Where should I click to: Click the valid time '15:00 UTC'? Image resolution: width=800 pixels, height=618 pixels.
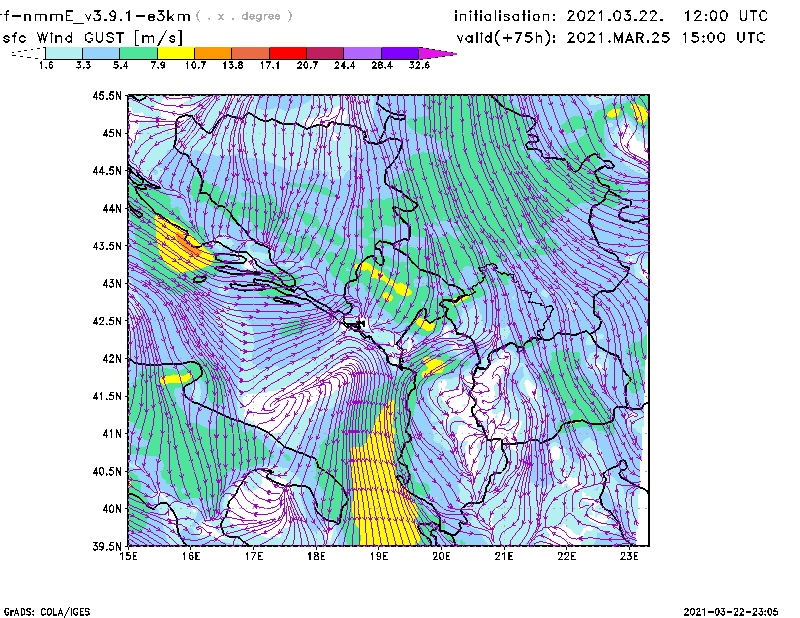(723, 38)
